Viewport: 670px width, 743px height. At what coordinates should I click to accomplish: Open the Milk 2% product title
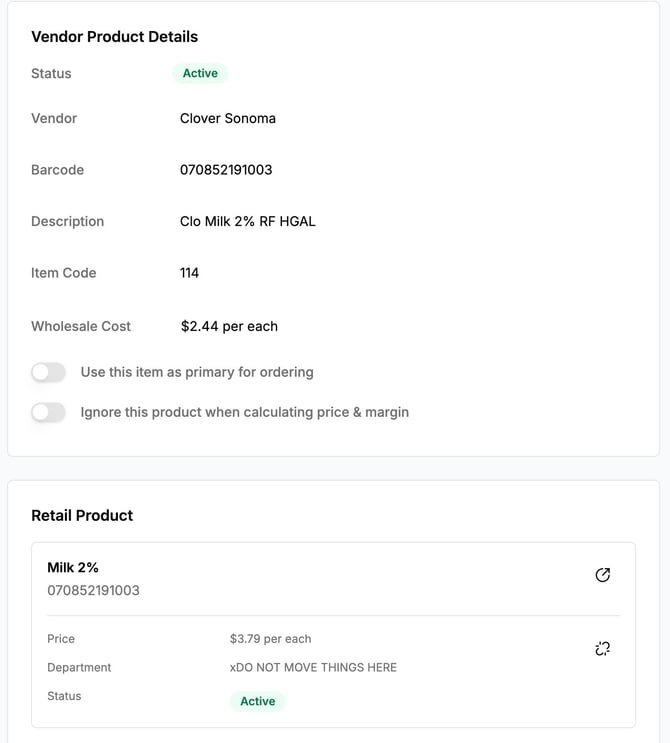pos(73,567)
